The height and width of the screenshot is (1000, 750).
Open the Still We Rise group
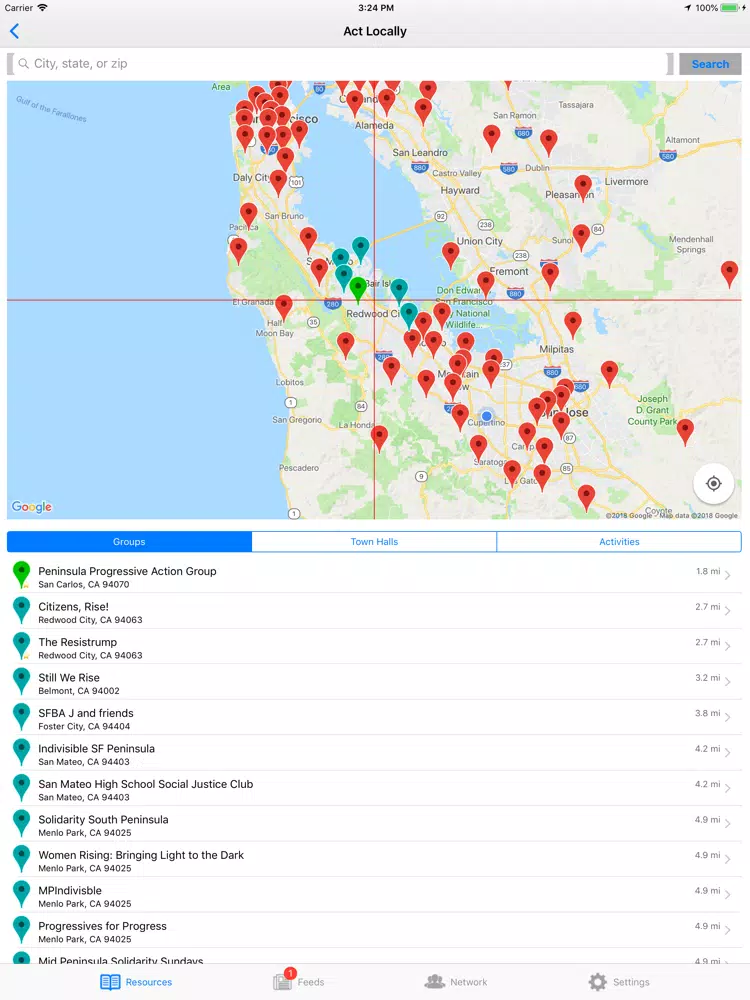(x=374, y=682)
